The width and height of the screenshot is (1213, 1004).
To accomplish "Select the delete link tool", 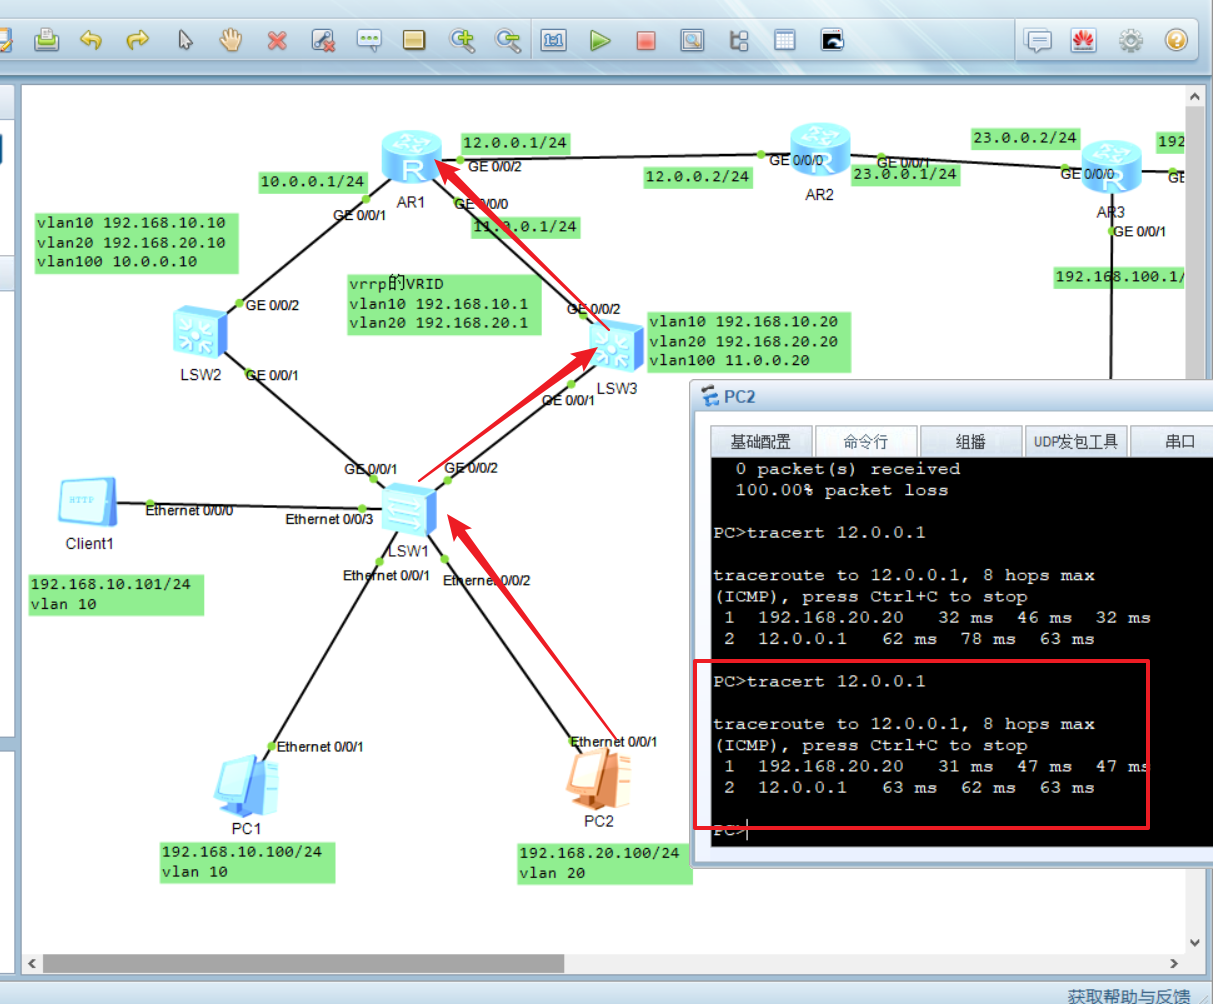I will click(x=323, y=40).
